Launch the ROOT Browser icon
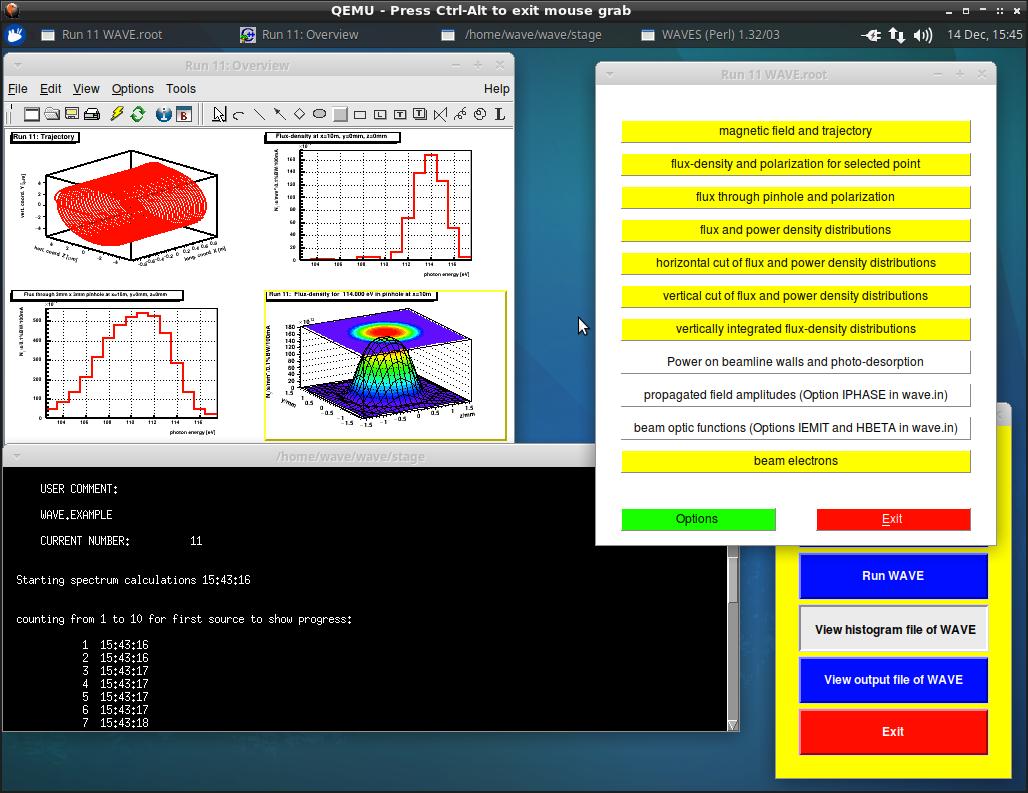1028x793 pixels. point(184,114)
